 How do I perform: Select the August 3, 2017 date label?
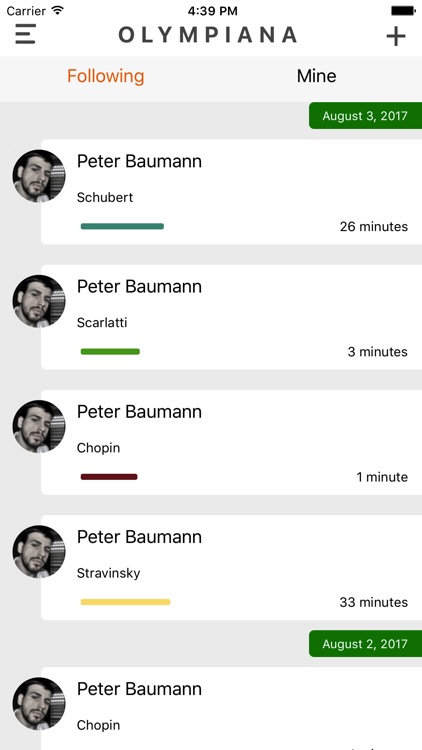point(366,116)
